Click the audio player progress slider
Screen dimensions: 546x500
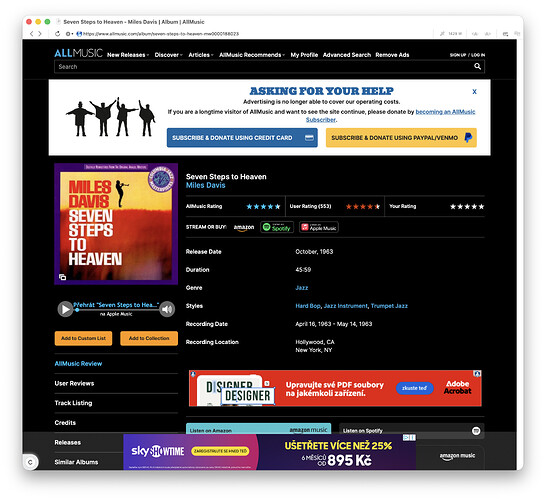point(117,310)
